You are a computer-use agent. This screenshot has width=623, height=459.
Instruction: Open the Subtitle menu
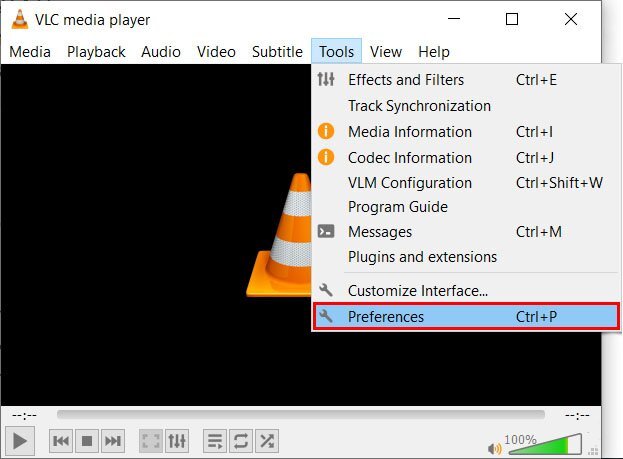click(277, 52)
